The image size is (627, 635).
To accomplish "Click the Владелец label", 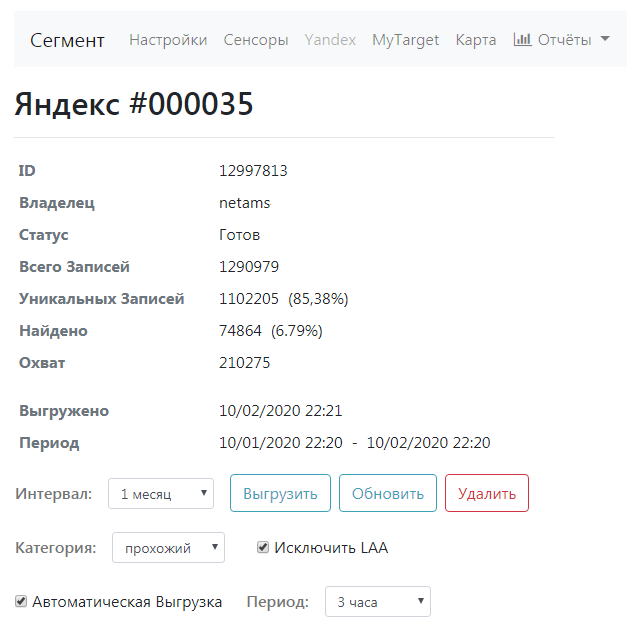I will coord(57,202).
